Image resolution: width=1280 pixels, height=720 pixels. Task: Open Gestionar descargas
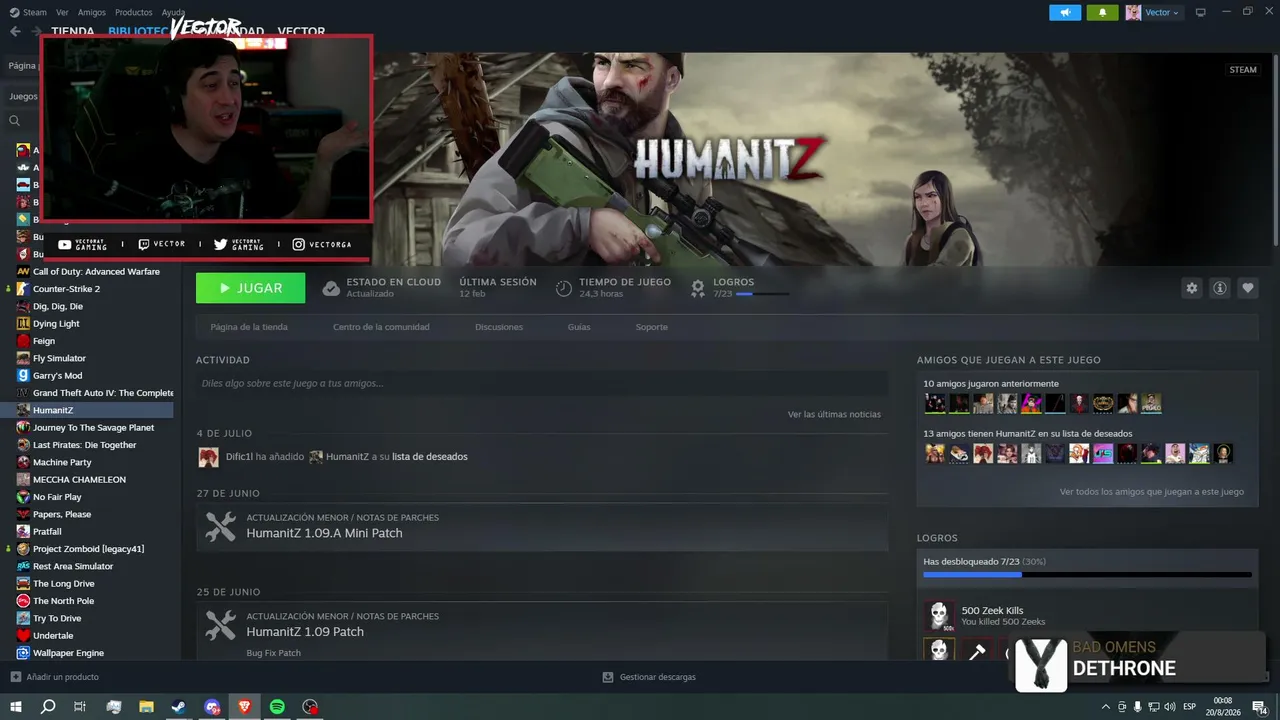pyautogui.click(x=649, y=677)
